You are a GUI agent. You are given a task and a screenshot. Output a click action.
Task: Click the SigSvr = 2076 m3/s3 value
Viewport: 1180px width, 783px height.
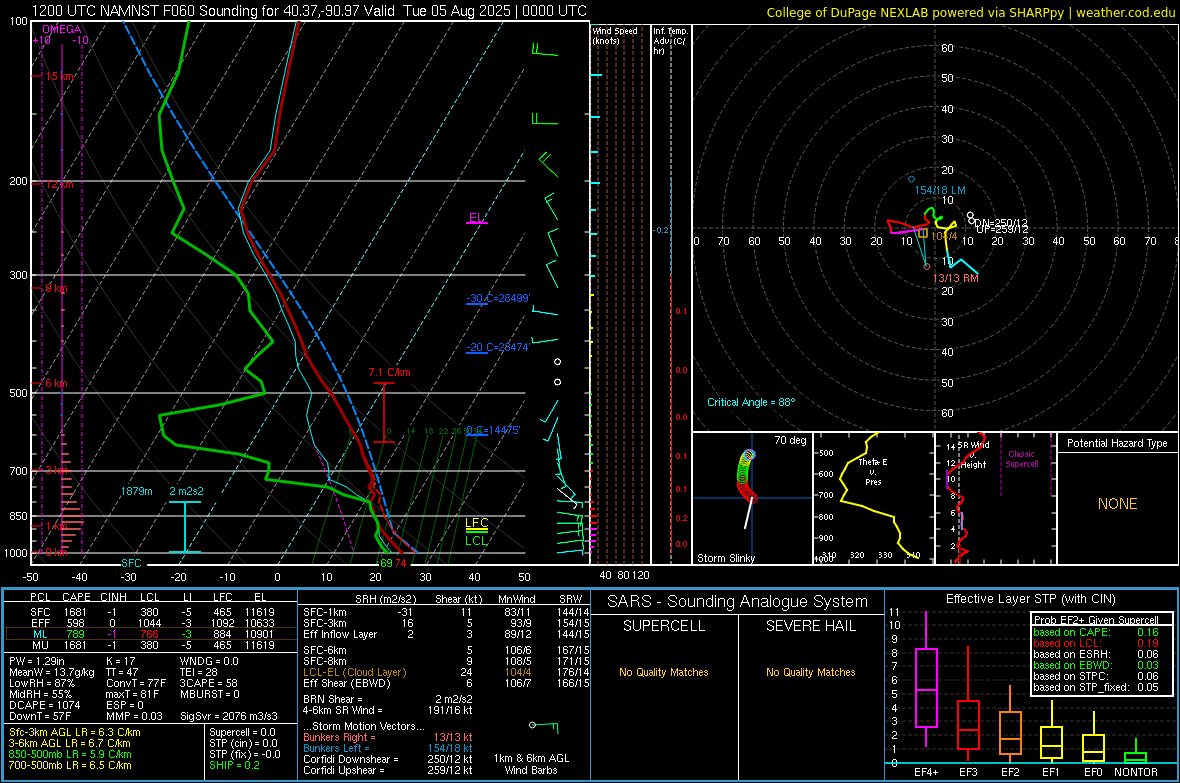point(229,716)
